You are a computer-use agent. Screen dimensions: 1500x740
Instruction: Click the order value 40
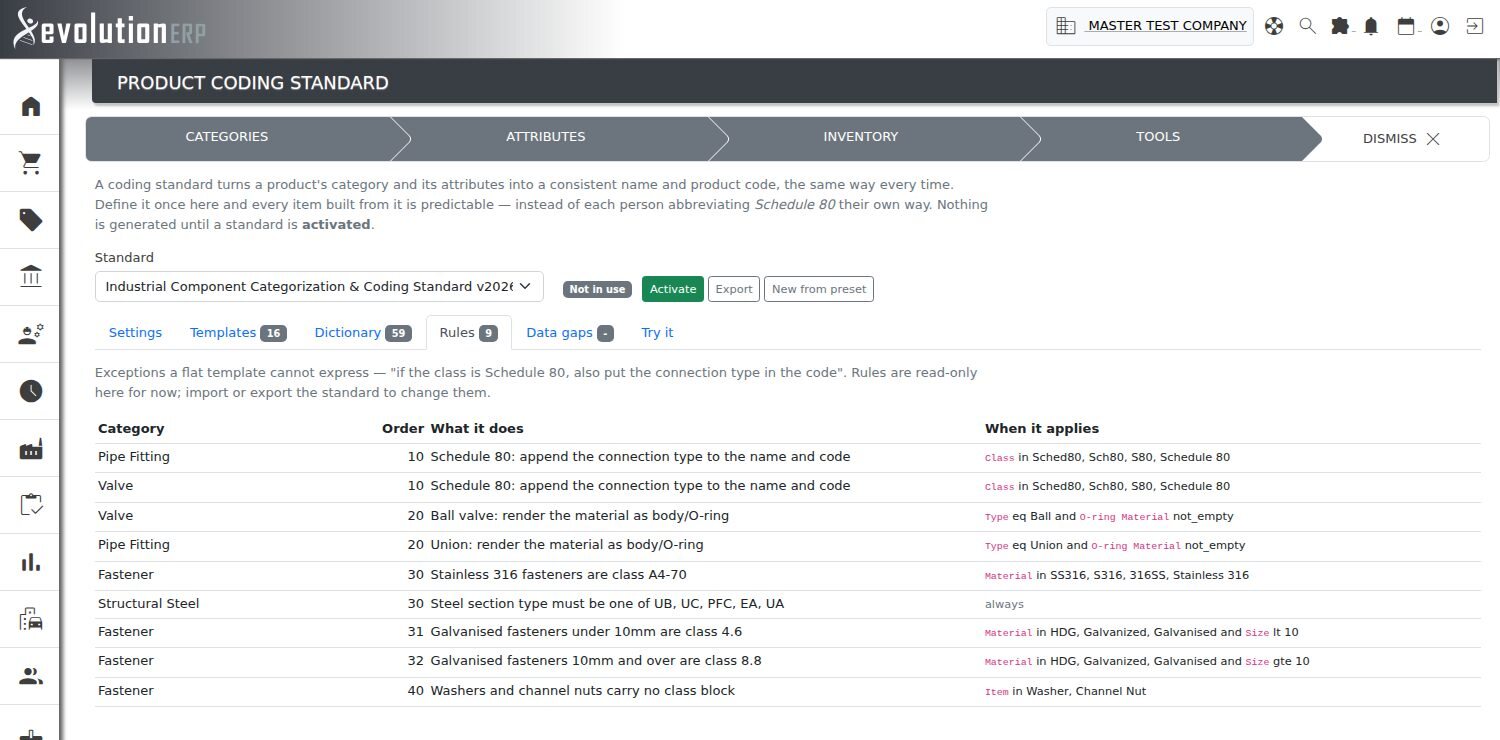click(x=415, y=691)
